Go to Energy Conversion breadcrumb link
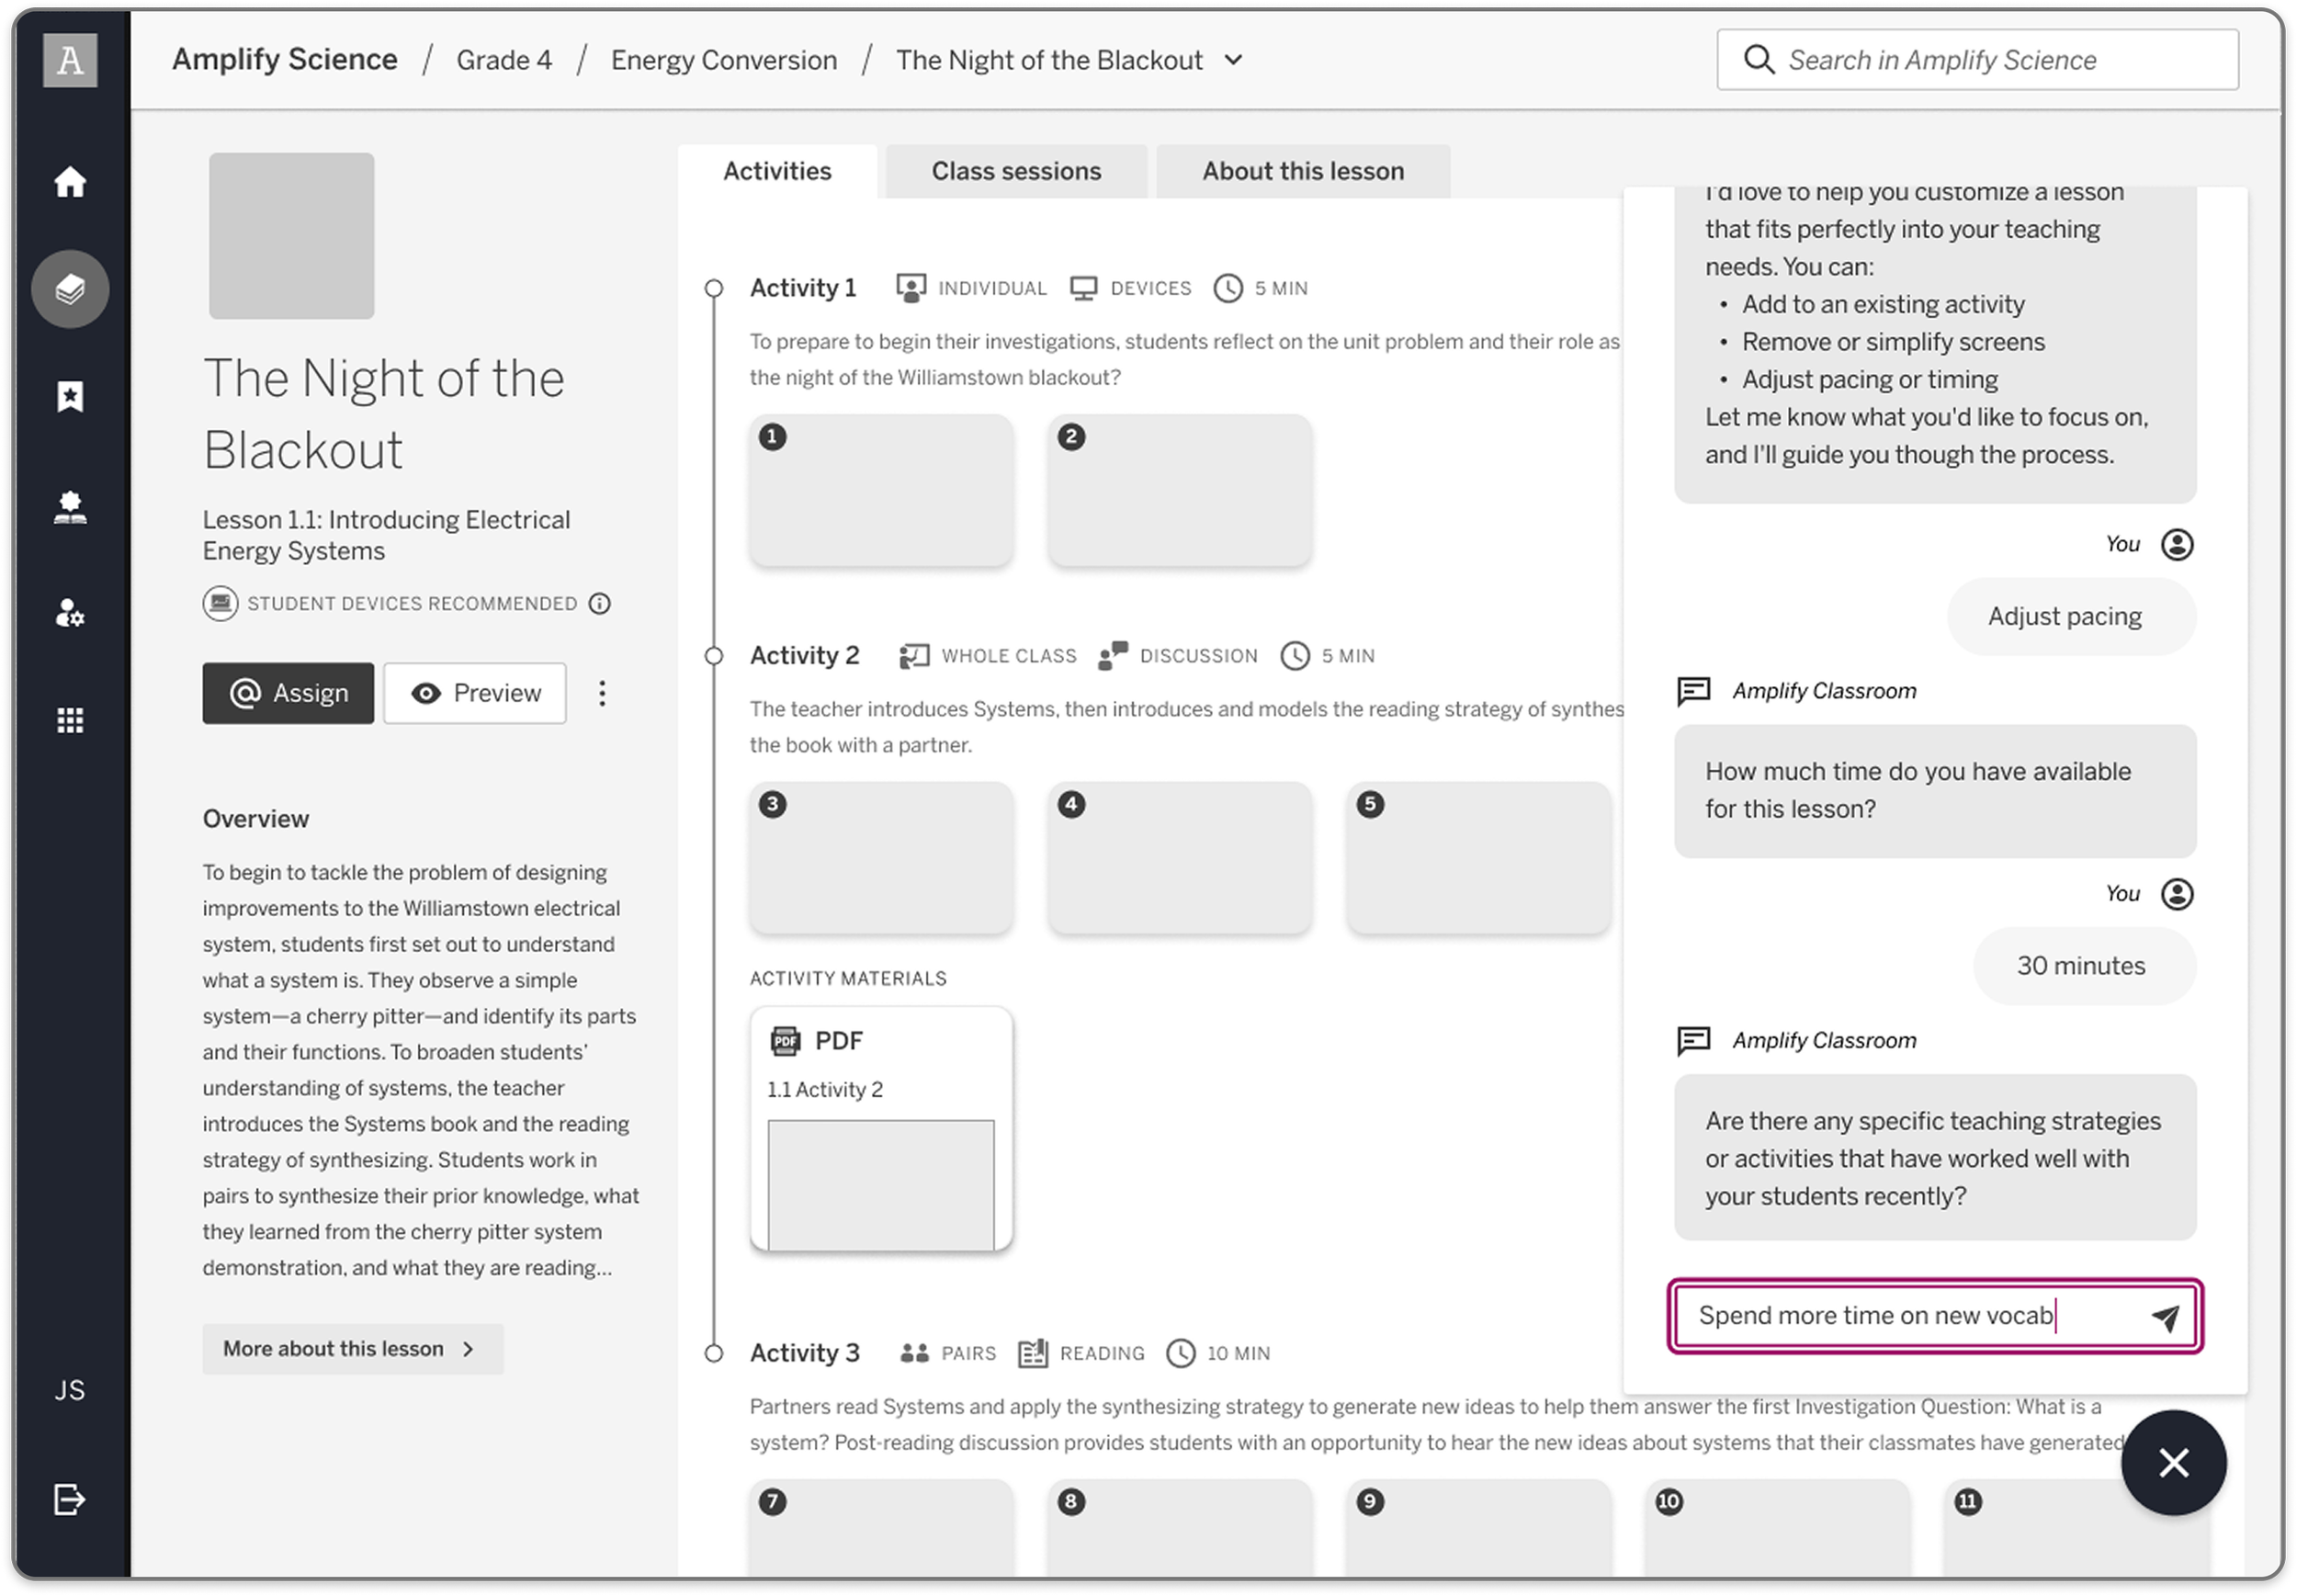Screen dimensions: 2297x1596 coord(724,60)
